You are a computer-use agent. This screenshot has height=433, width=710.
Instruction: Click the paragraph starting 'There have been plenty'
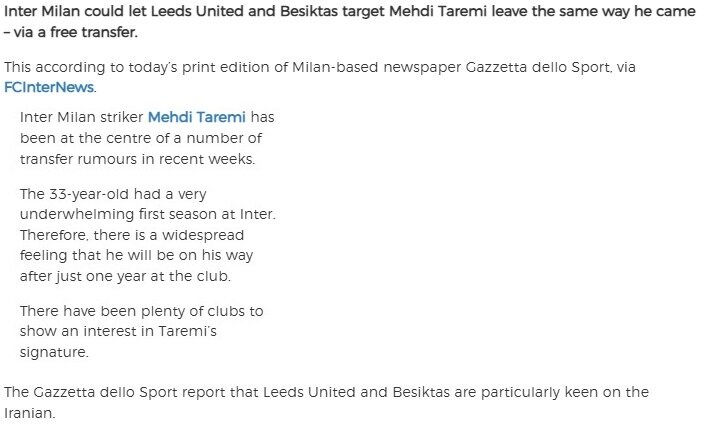141,332
